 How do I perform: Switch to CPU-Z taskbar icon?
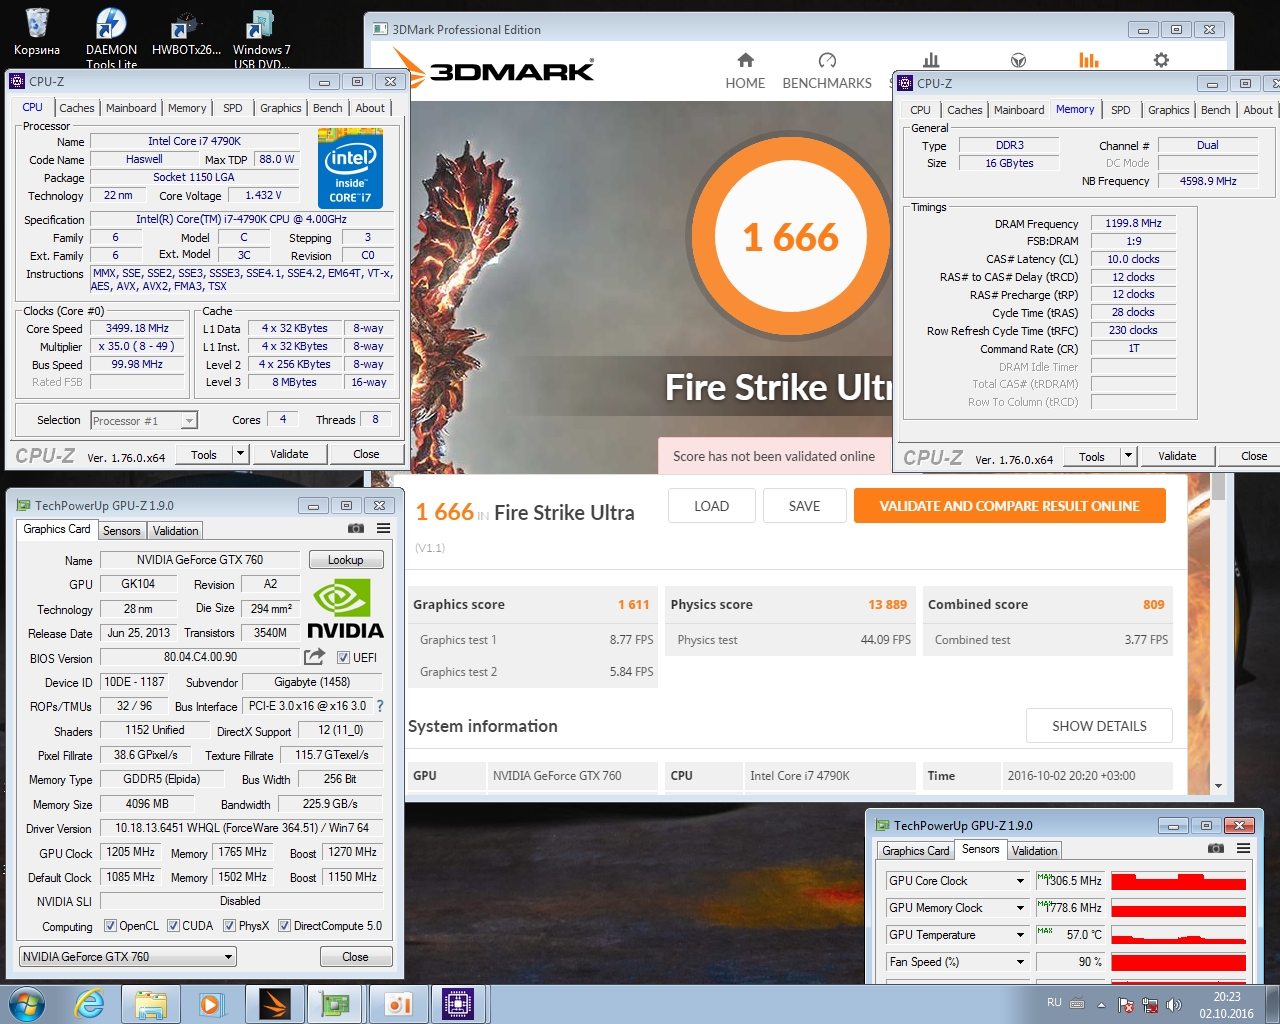458,1004
